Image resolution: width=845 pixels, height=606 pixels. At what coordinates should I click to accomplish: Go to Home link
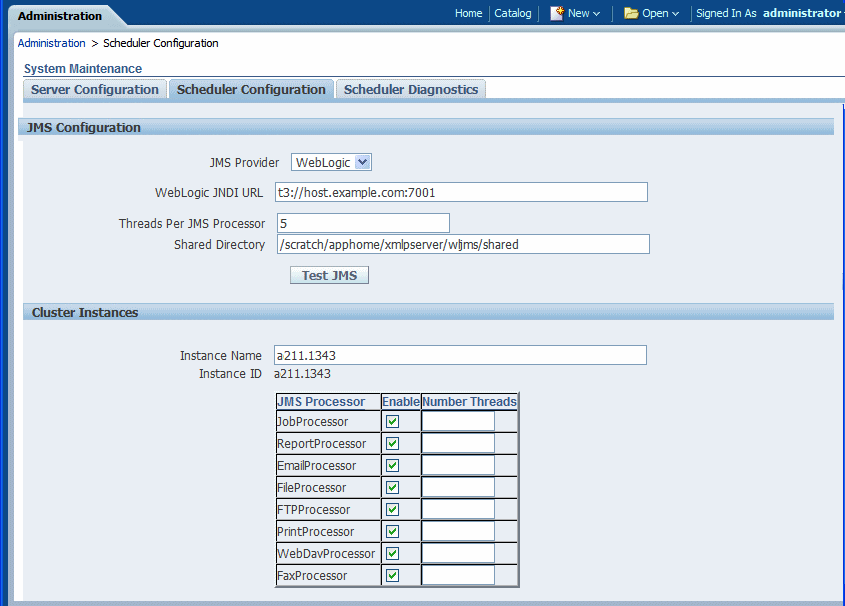pyautogui.click(x=468, y=13)
